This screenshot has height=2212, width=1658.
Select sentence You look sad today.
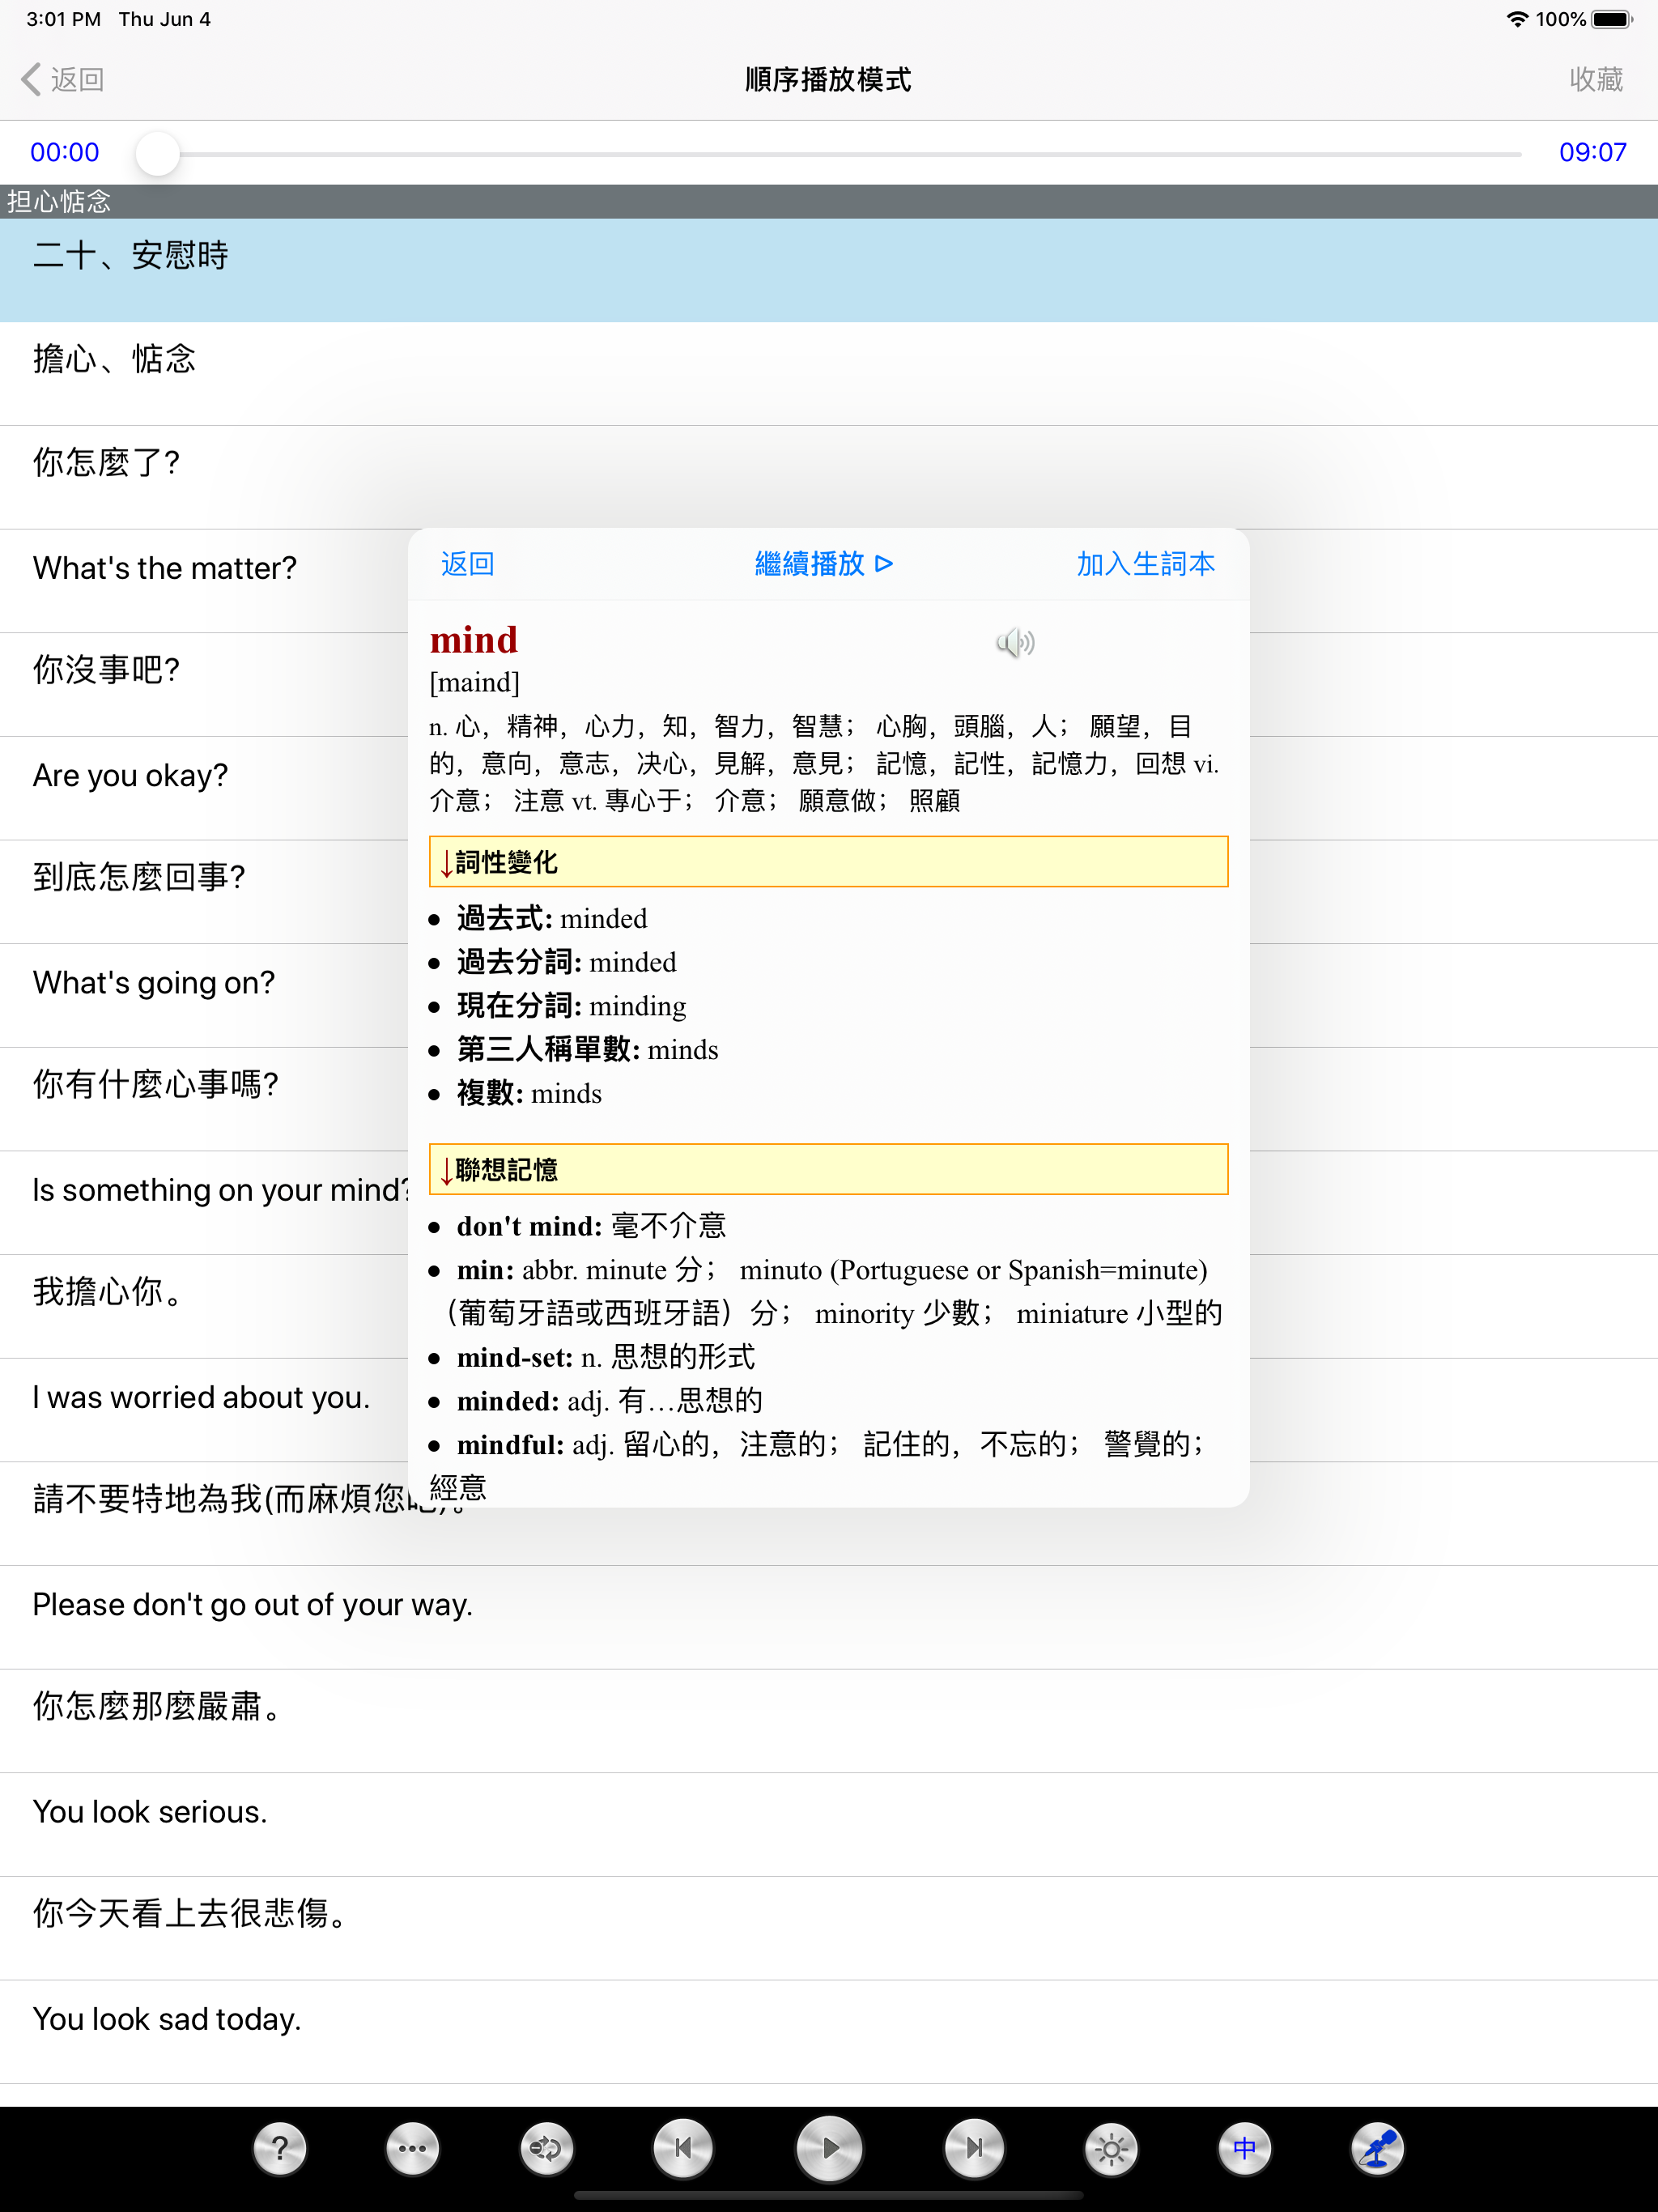pos(829,2032)
